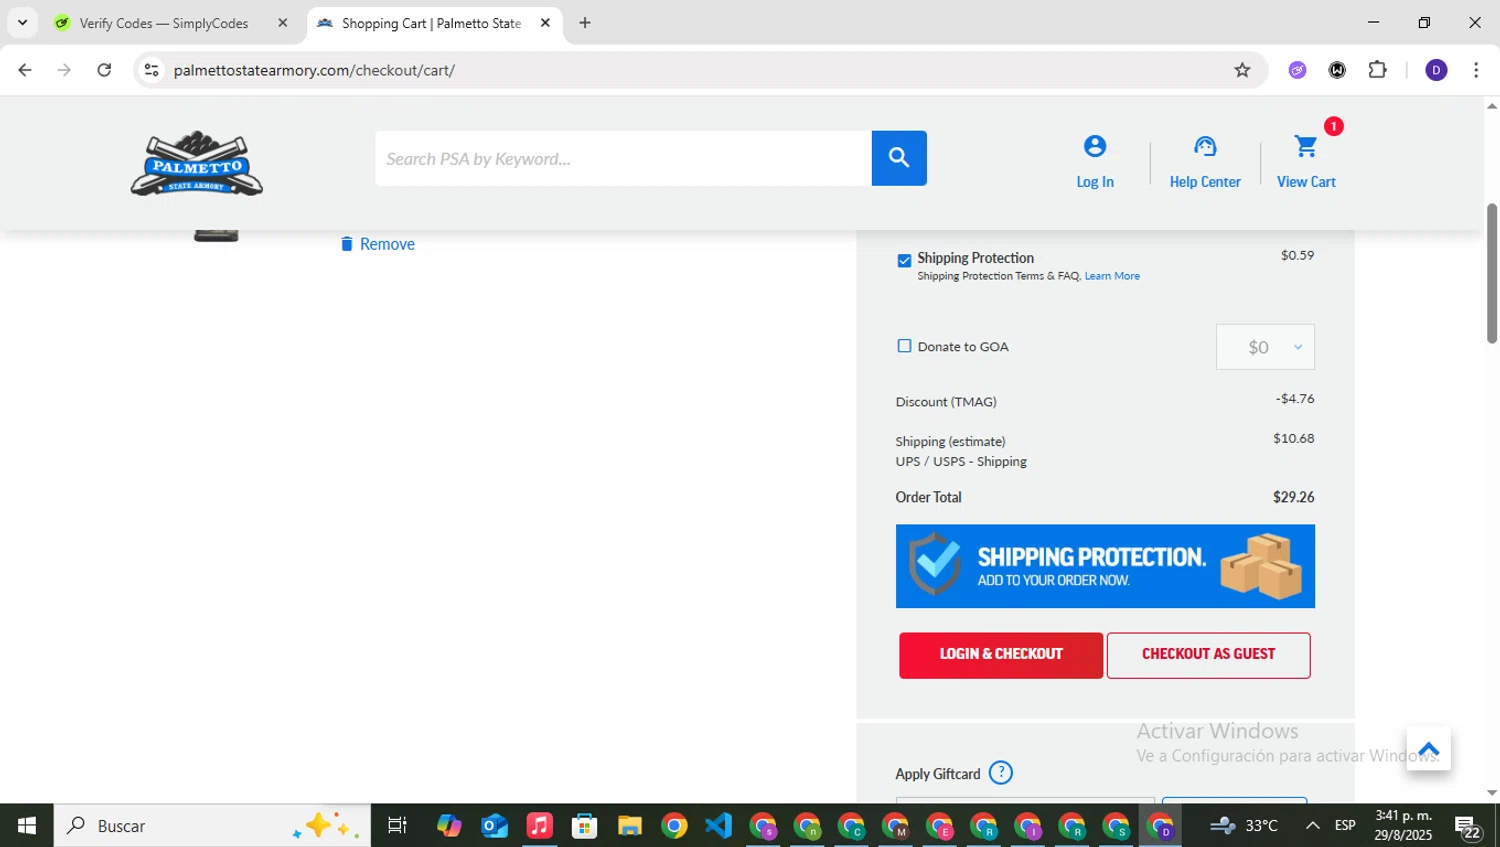Click the scroll-to-top arrow button
The width and height of the screenshot is (1500, 847).
(1428, 749)
